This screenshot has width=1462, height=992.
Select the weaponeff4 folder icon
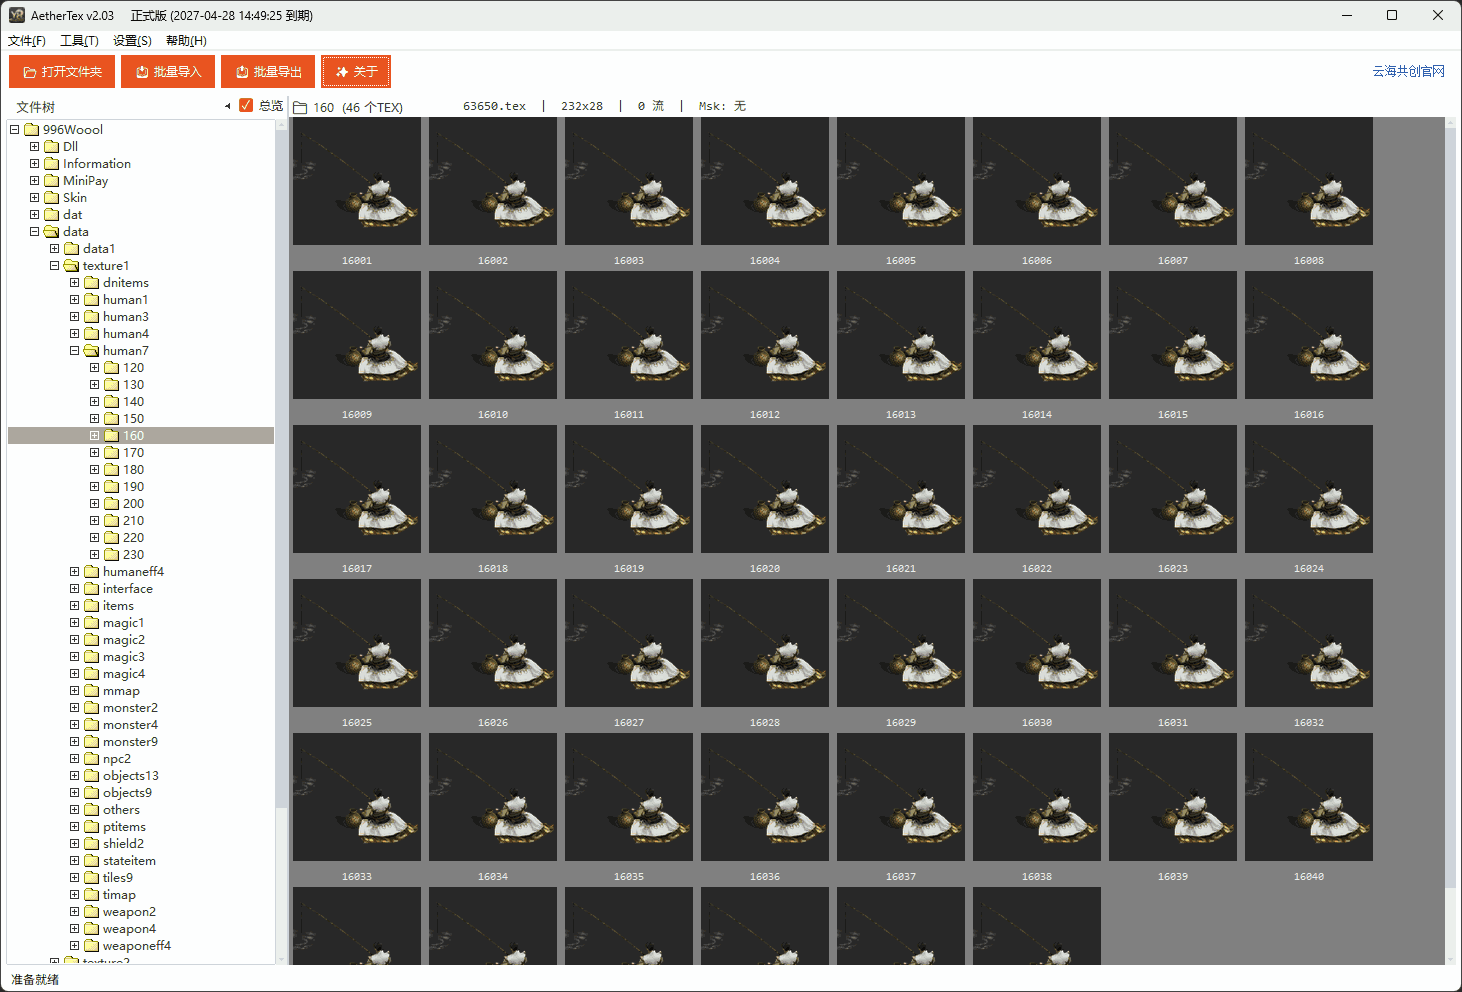[x=91, y=945]
